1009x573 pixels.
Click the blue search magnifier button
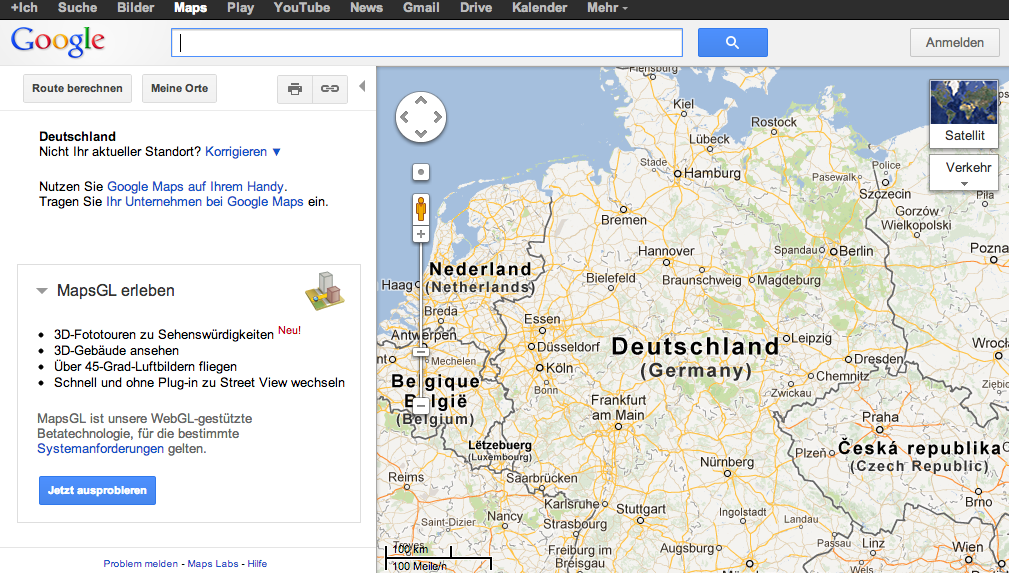pos(732,43)
